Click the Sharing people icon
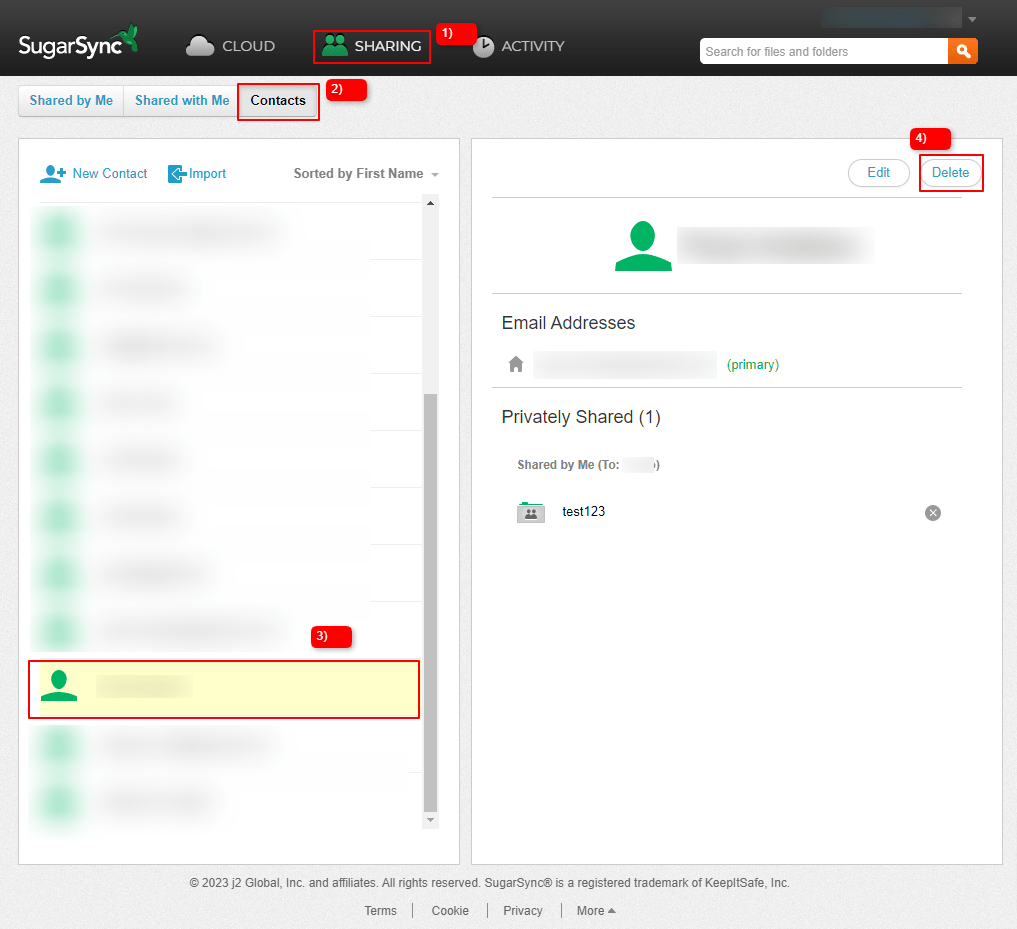The image size is (1017, 929). (335, 45)
